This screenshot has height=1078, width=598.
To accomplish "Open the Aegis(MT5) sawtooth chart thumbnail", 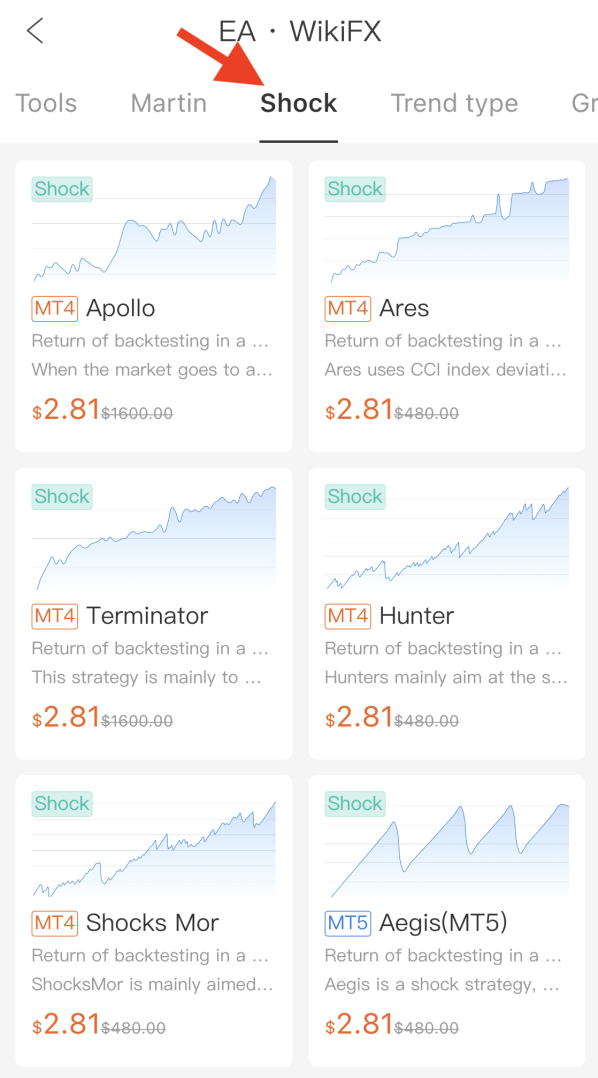I will click(447, 844).
